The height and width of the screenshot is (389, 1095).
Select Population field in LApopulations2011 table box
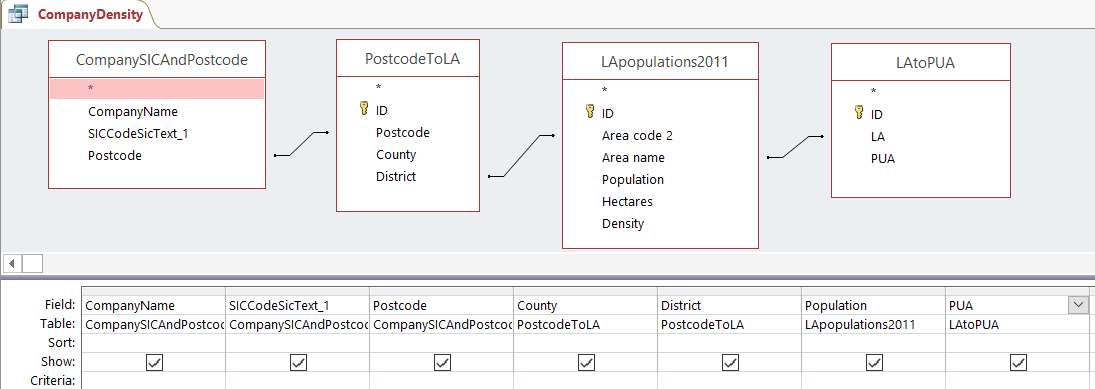633,179
